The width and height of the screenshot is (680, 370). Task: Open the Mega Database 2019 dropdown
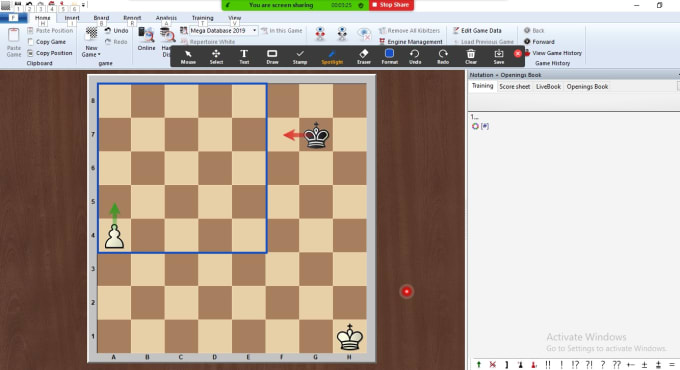pyautogui.click(x=254, y=30)
